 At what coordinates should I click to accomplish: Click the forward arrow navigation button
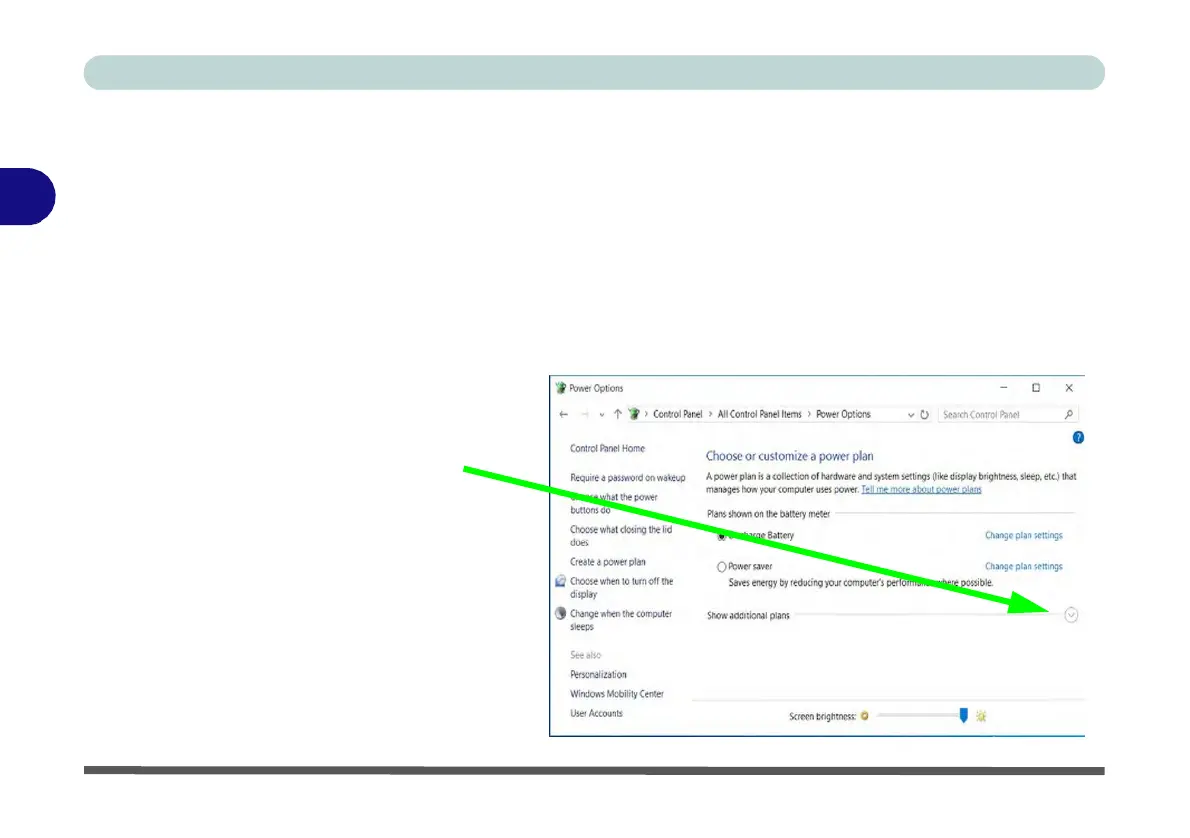pyautogui.click(x=584, y=414)
